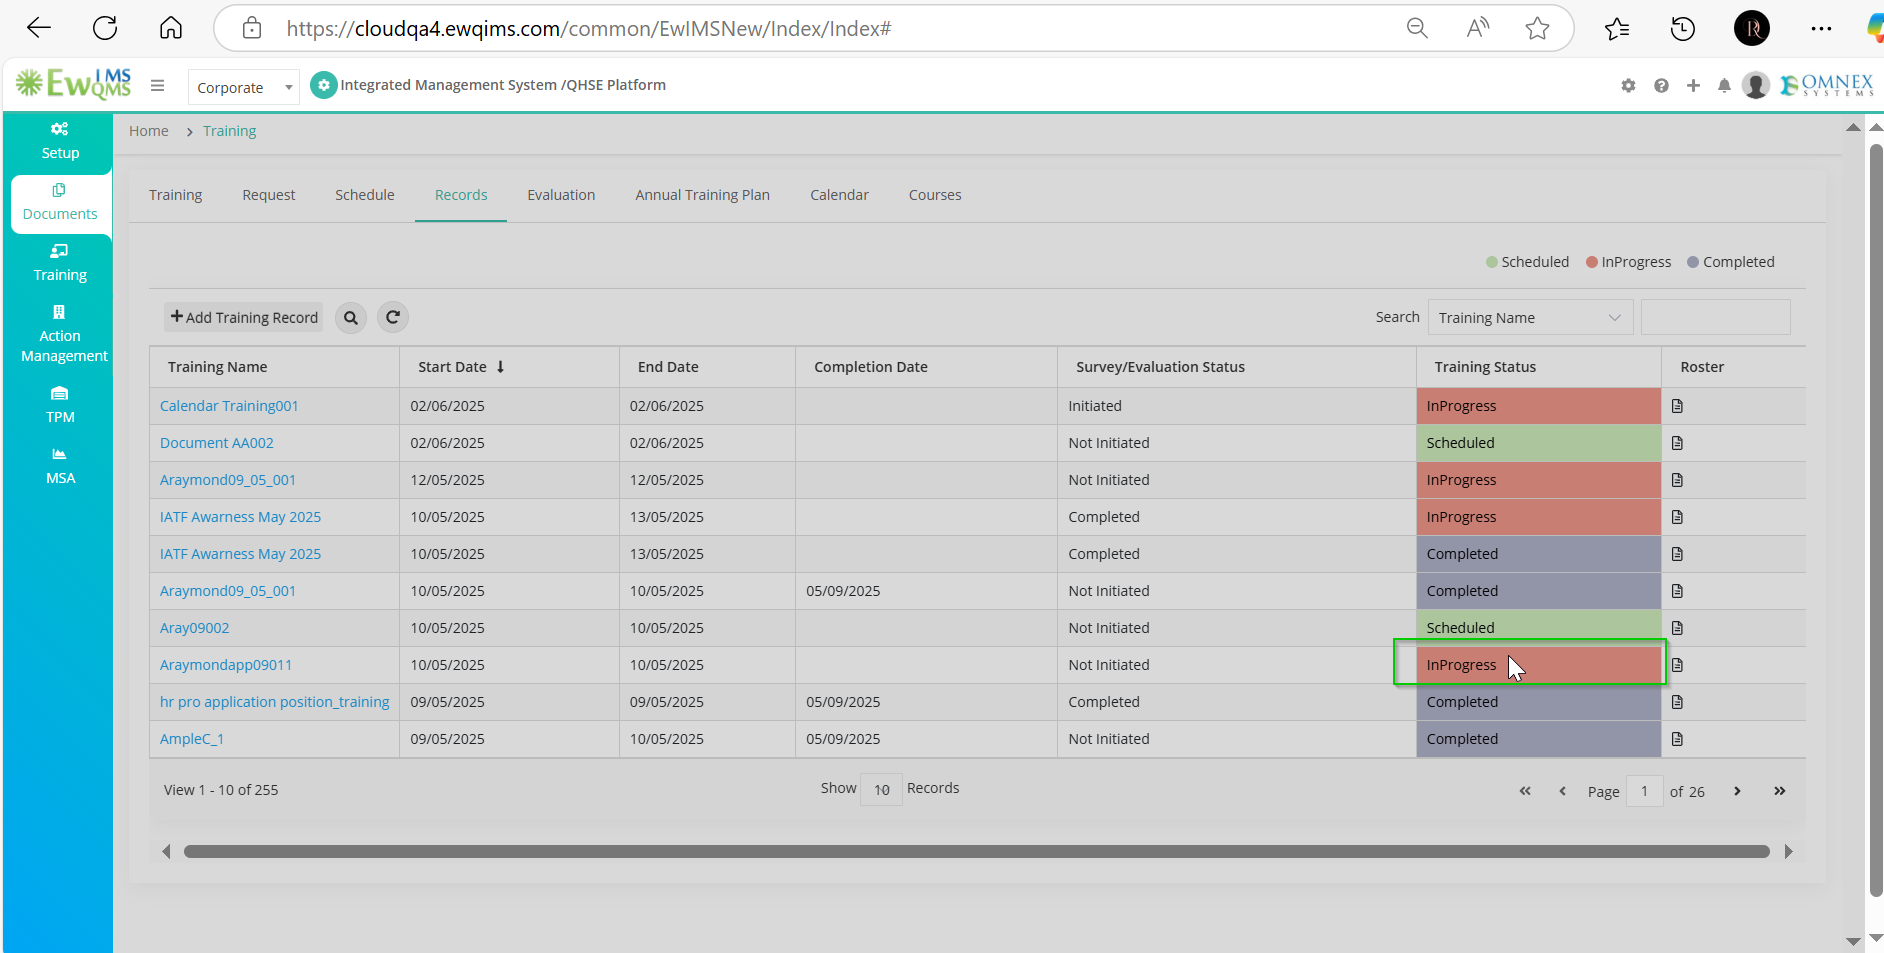
Task: Click the Training breadcrumb link
Action: pos(229,131)
